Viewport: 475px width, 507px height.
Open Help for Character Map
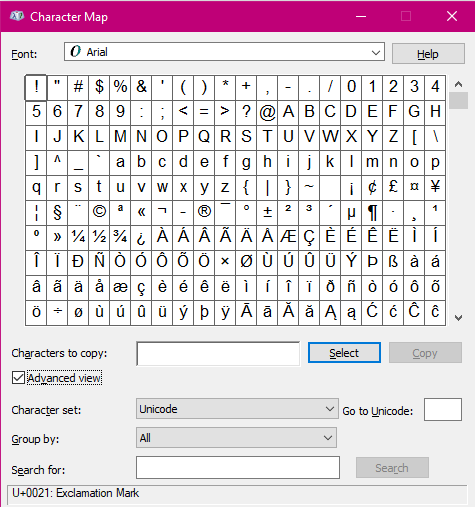pyautogui.click(x=428, y=53)
